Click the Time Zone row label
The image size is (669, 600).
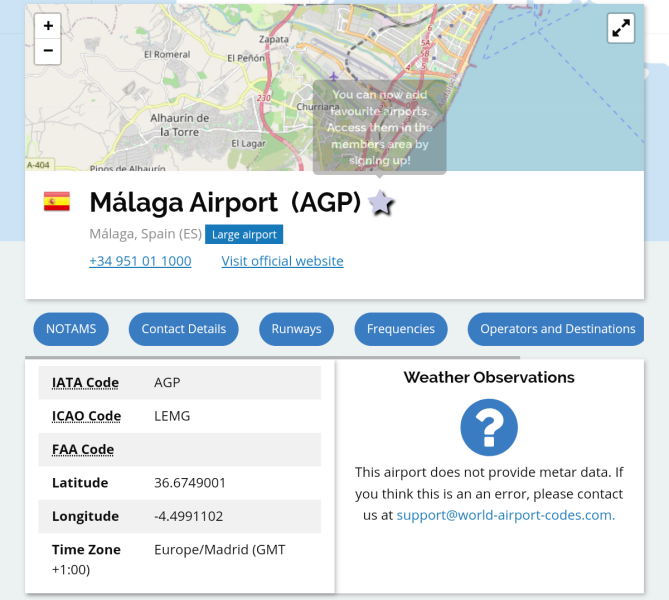(x=86, y=550)
